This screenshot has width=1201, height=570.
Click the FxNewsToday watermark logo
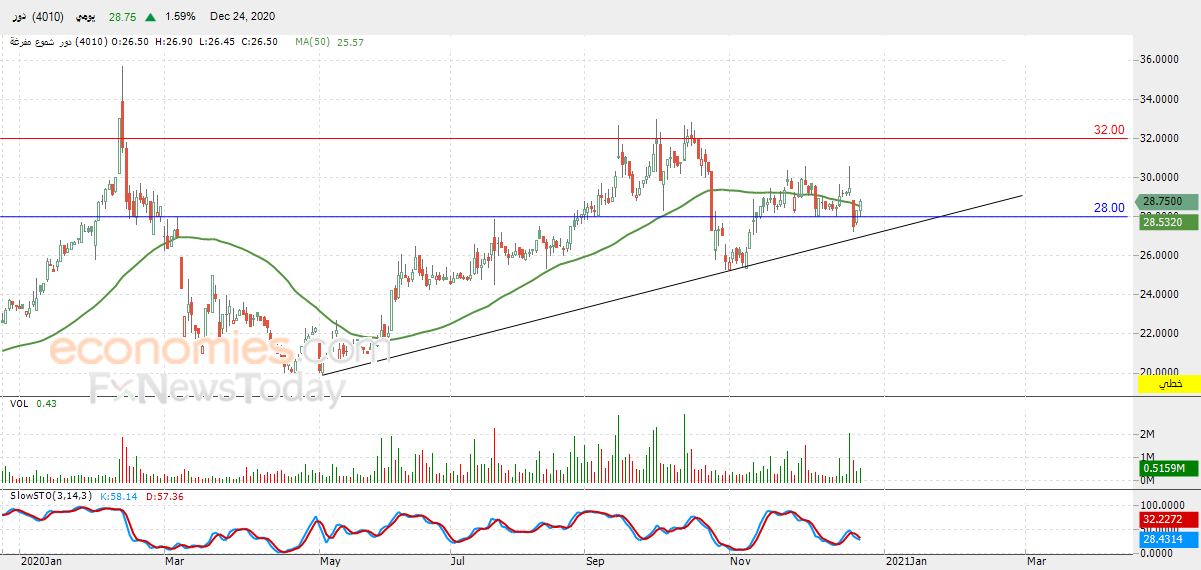(218, 389)
